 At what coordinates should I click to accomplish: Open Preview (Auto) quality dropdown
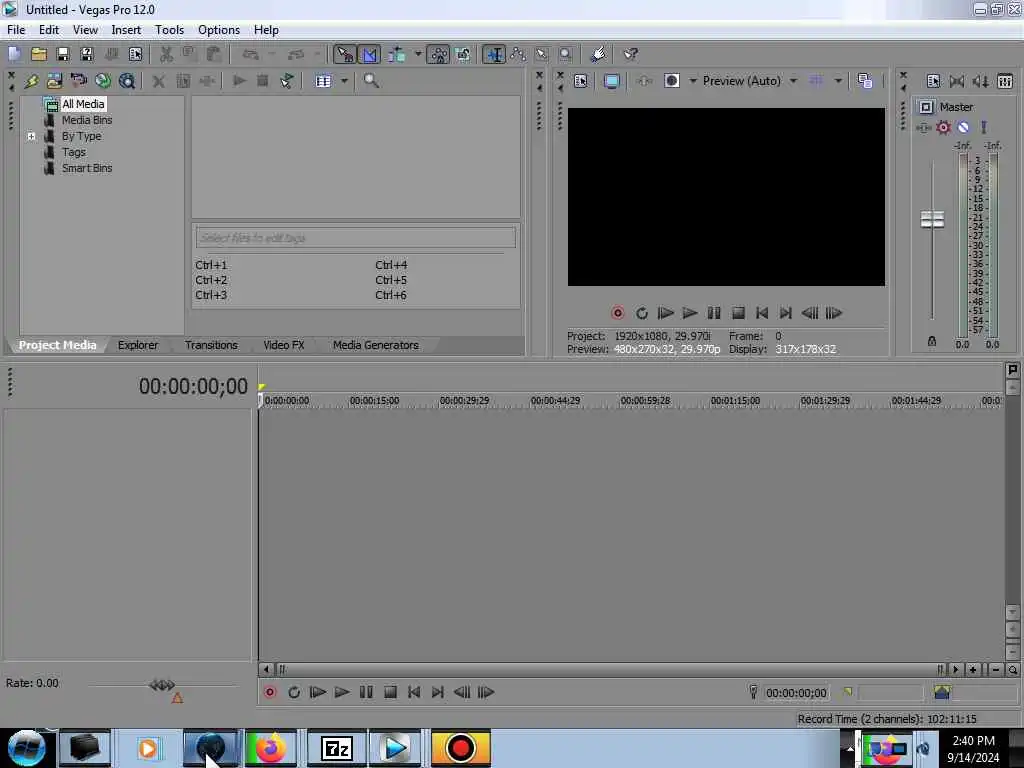[750, 81]
